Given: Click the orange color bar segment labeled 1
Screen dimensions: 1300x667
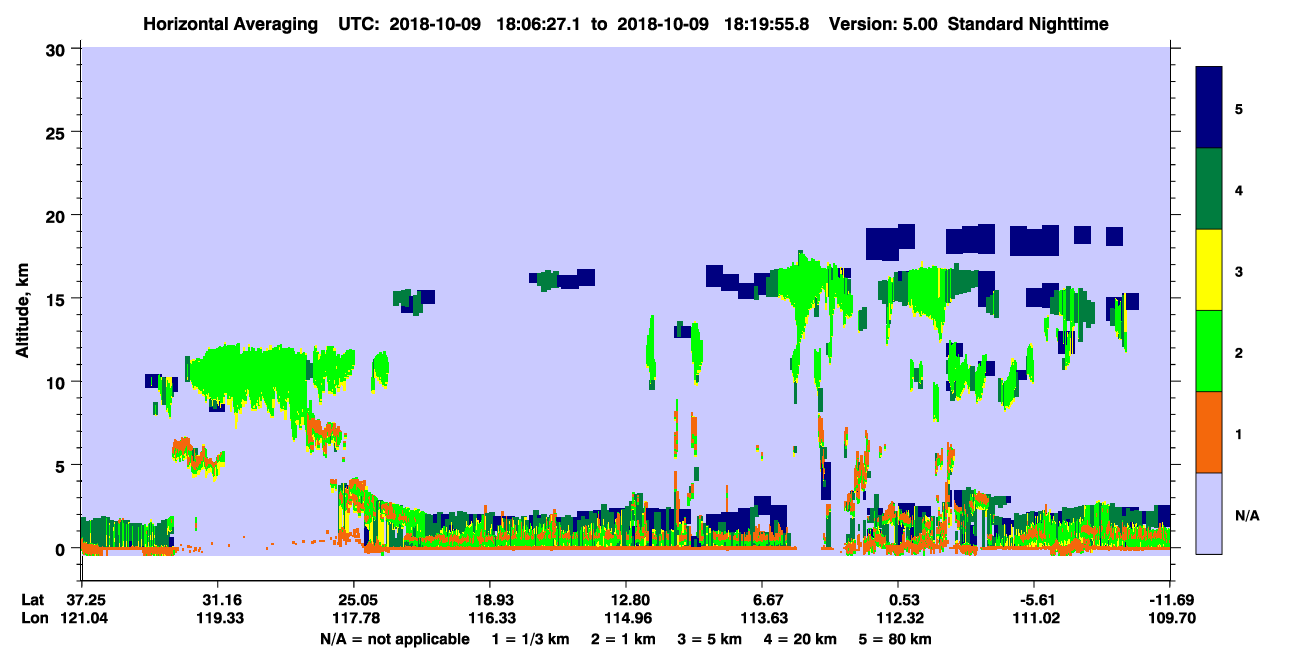Looking at the screenshot, I should click(1209, 432).
